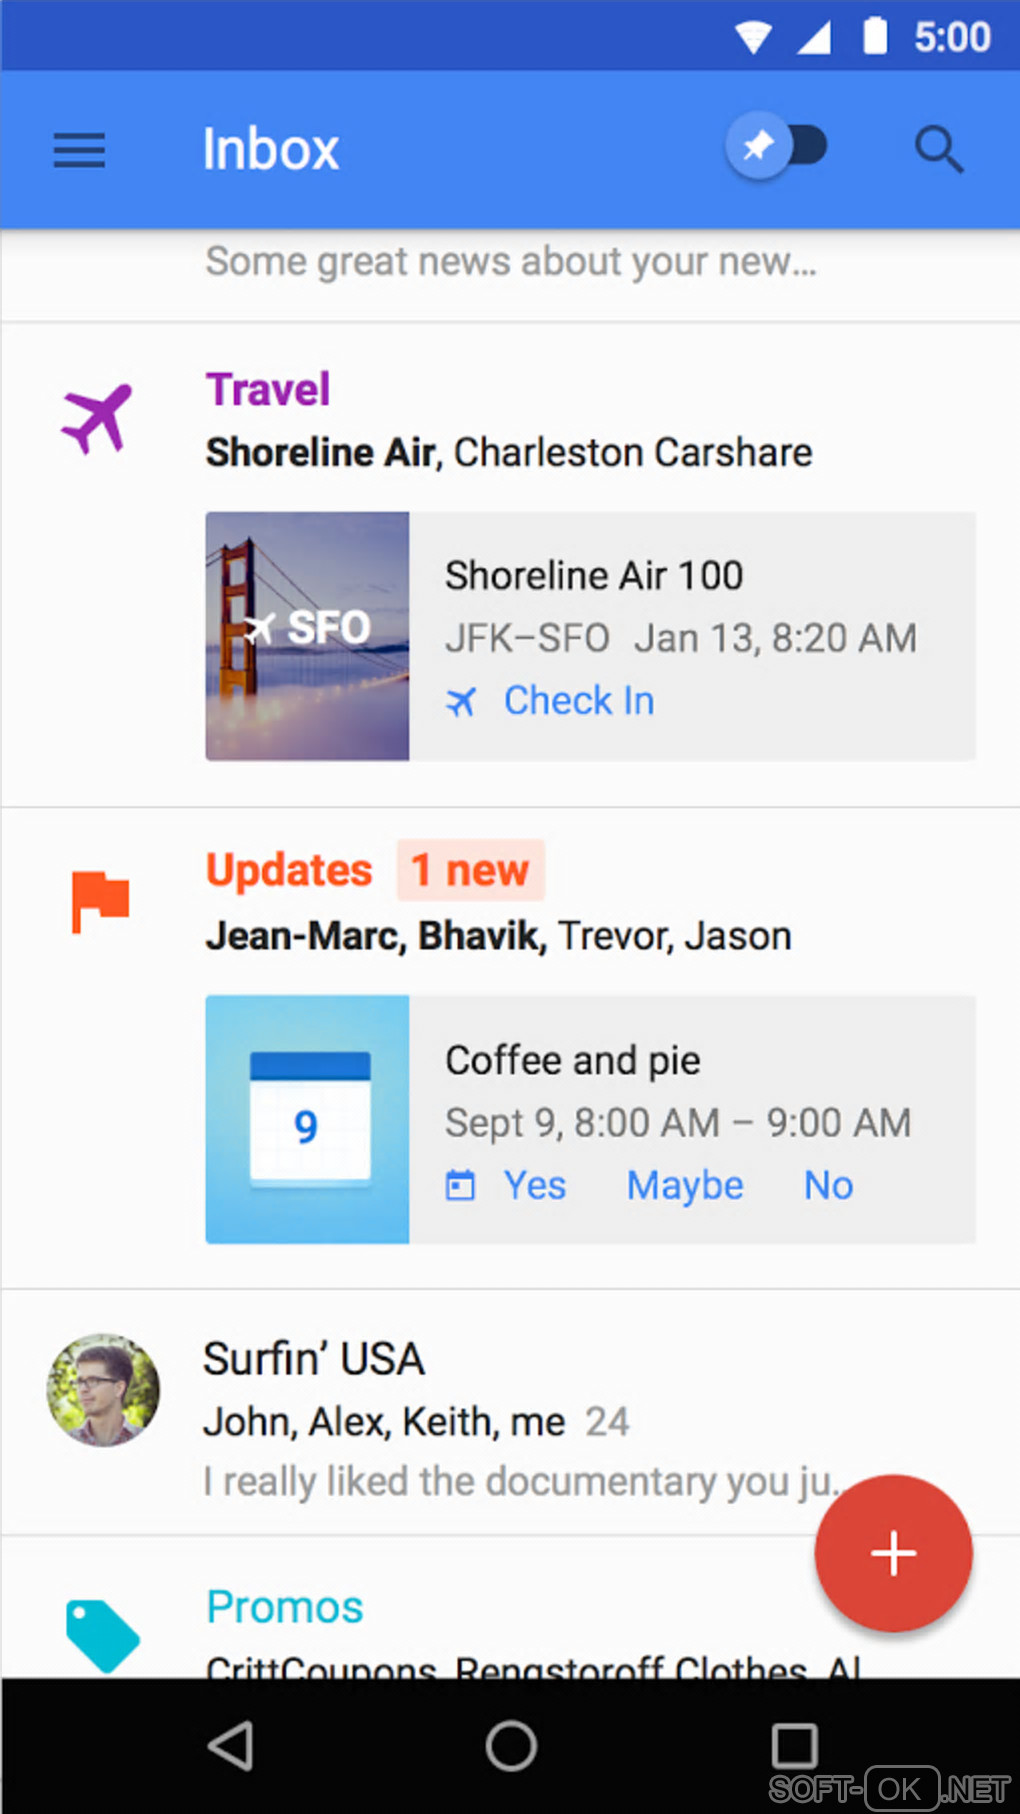
Task: Expand the Updates bundle
Action: point(289,870)
